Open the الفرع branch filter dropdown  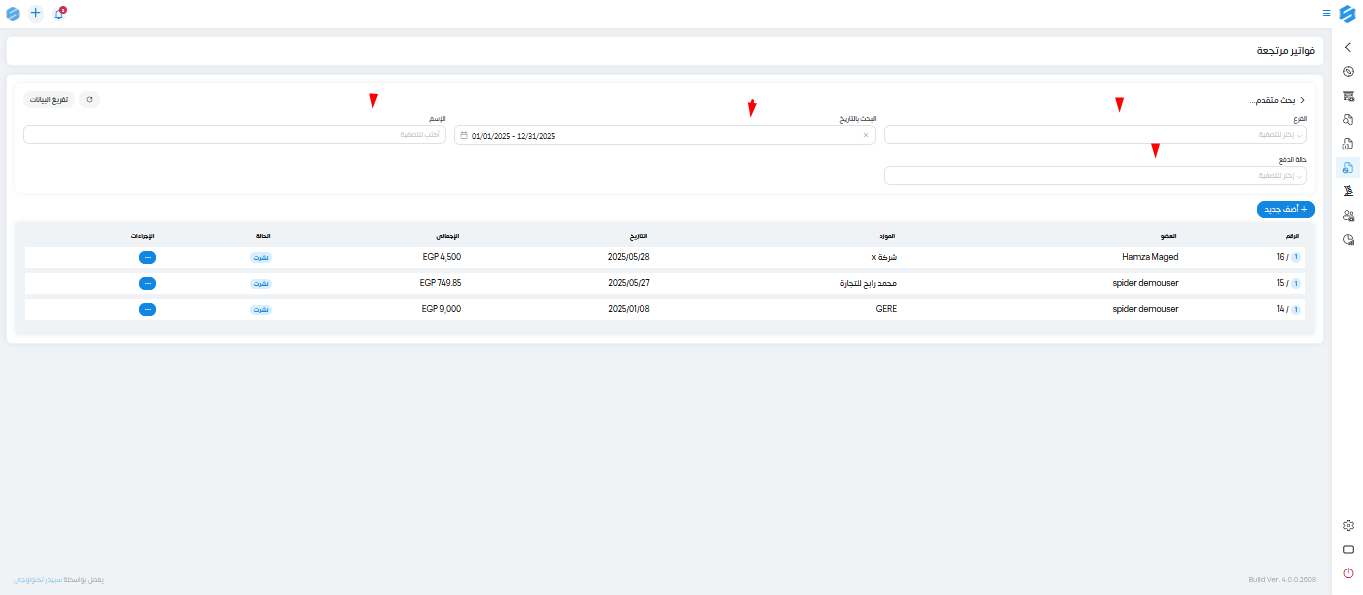point(1095,135)
